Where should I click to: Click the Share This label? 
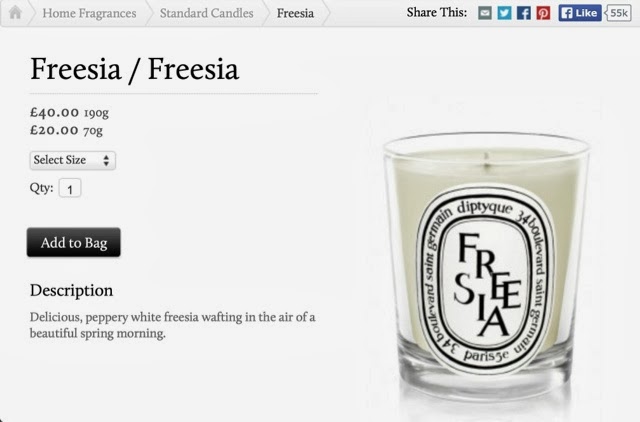pyautogui.click(x=436, y=13)
